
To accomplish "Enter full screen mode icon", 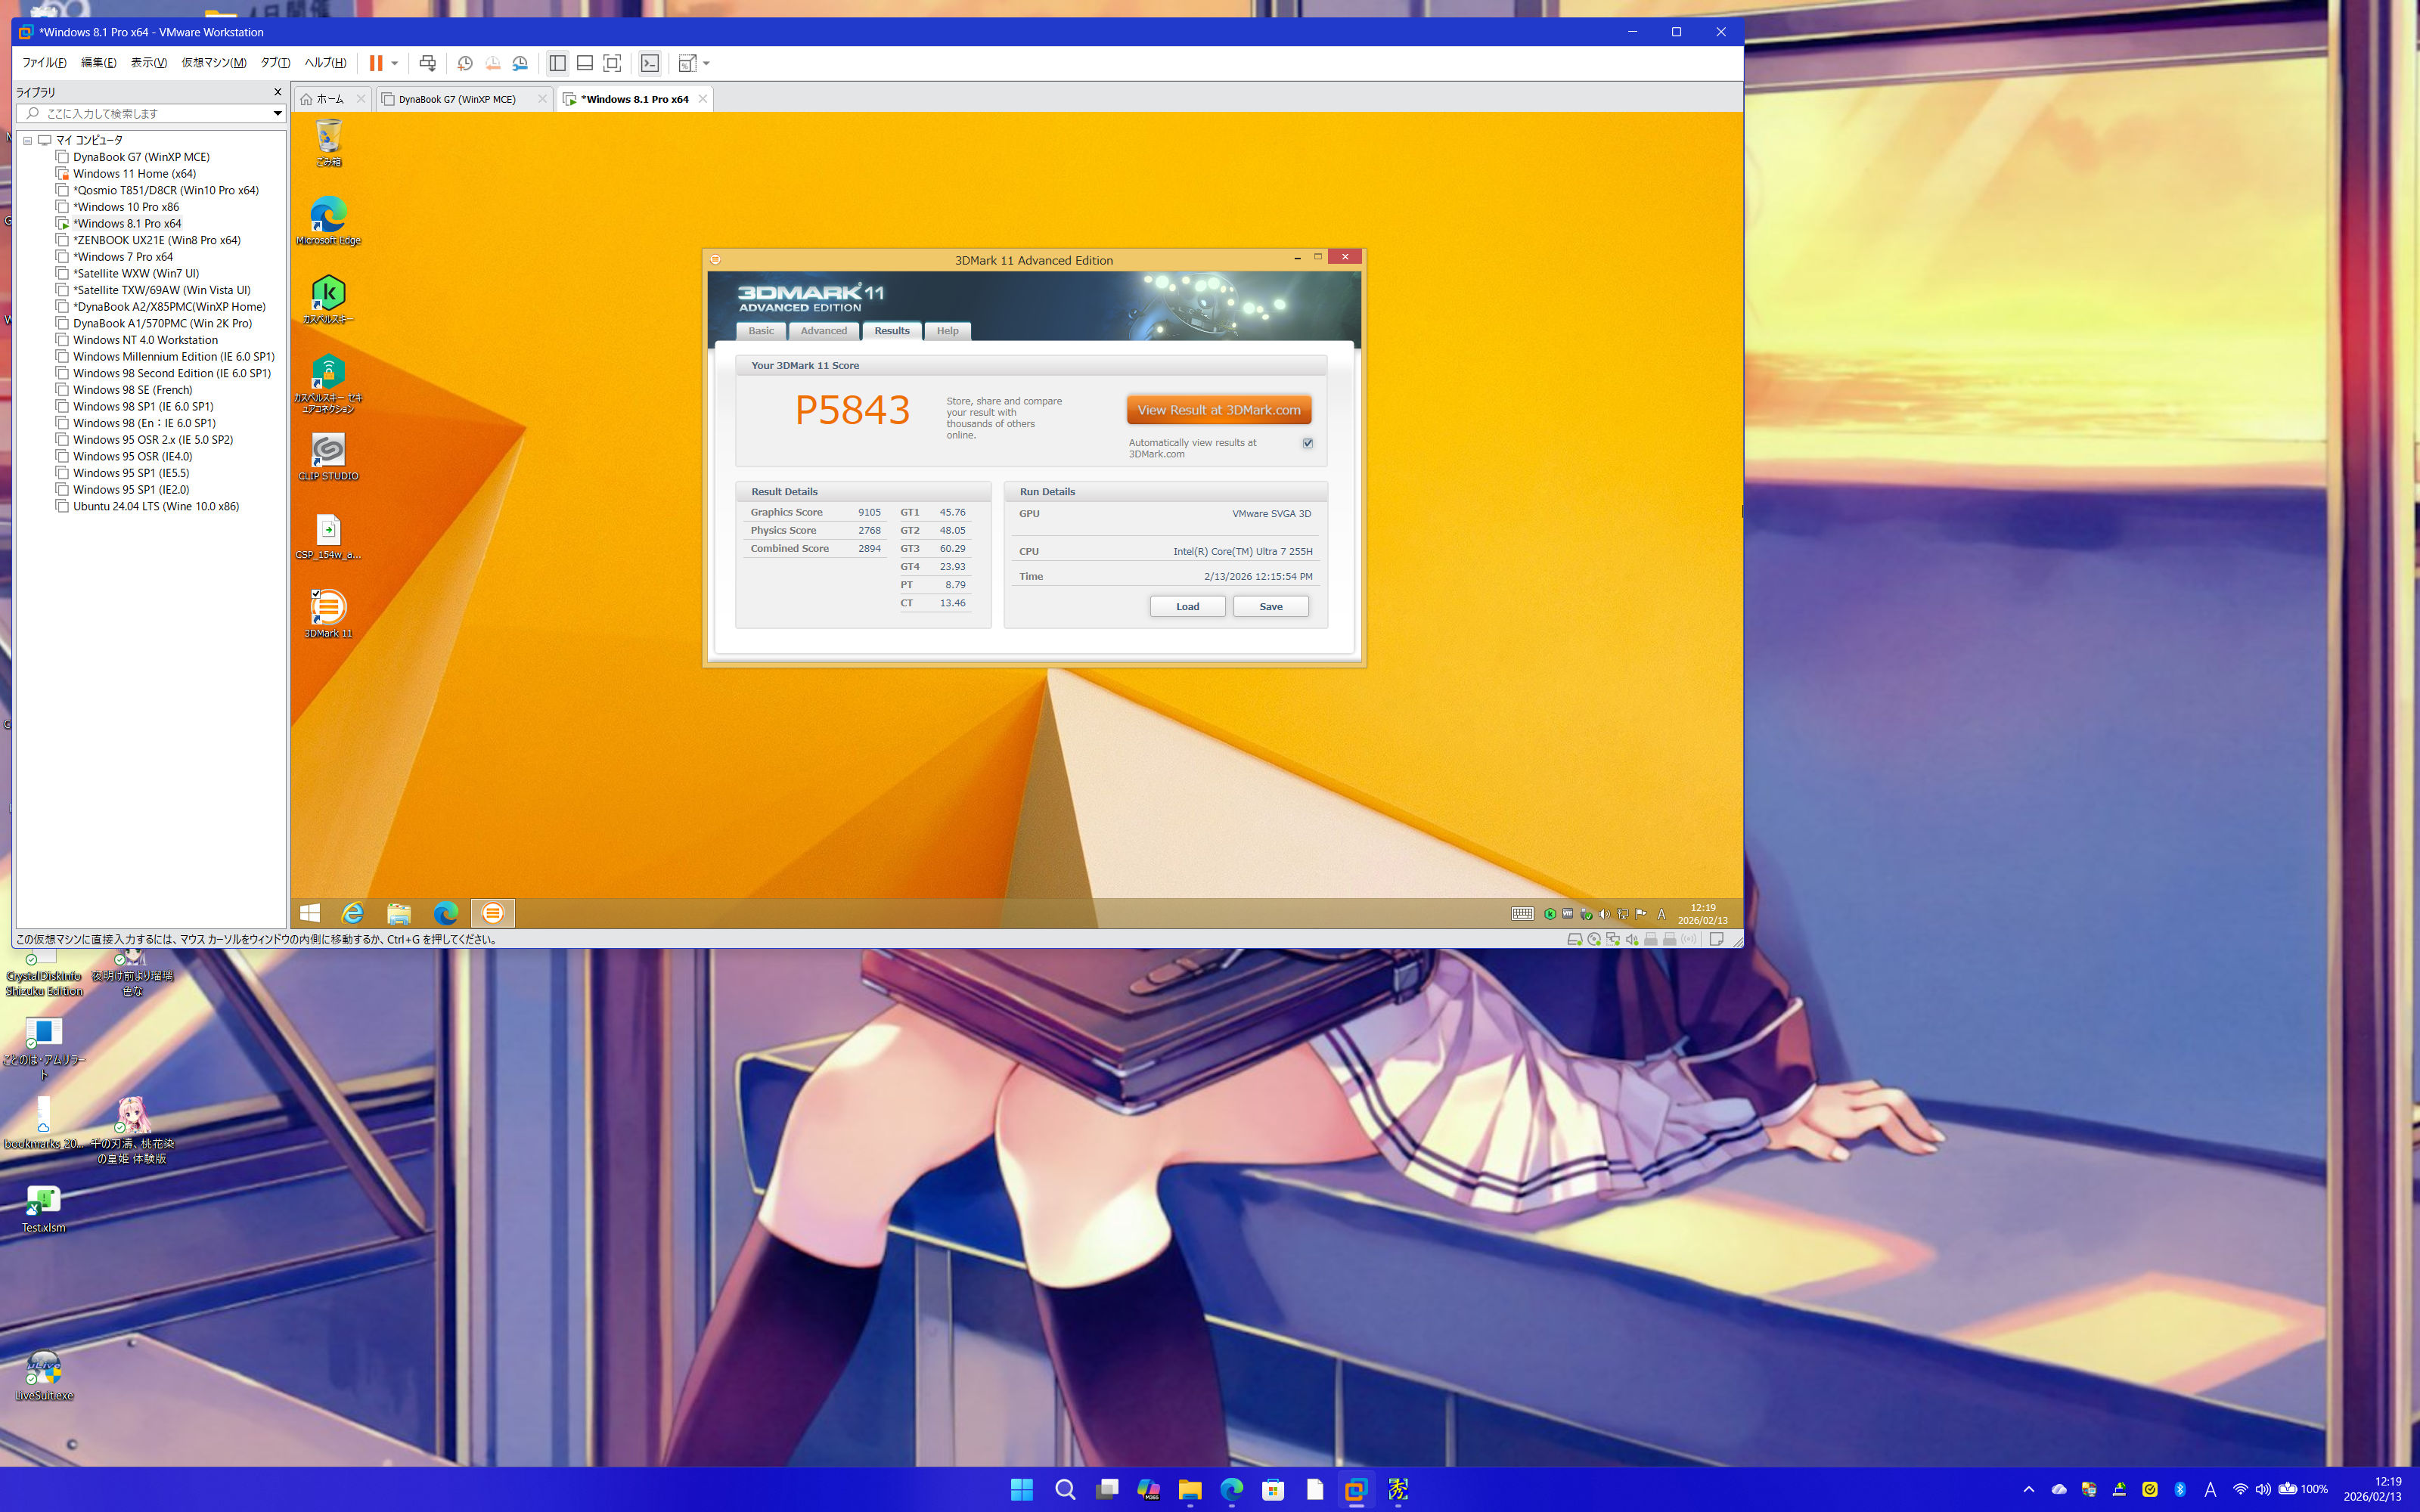I will point(612,63).
